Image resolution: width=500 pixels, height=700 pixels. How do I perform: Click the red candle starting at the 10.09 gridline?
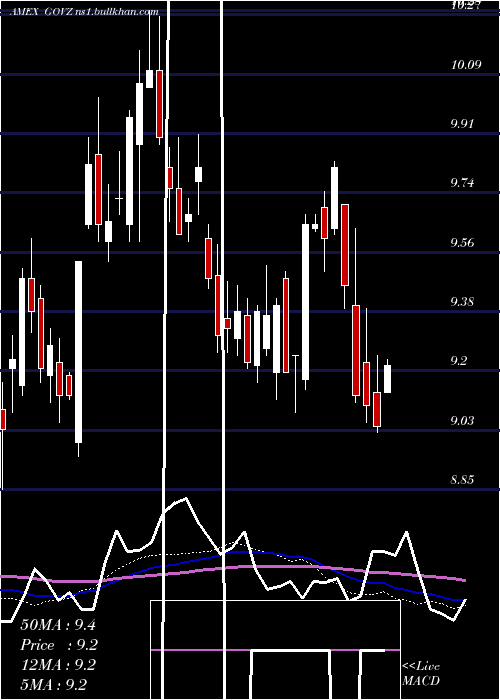159,104
